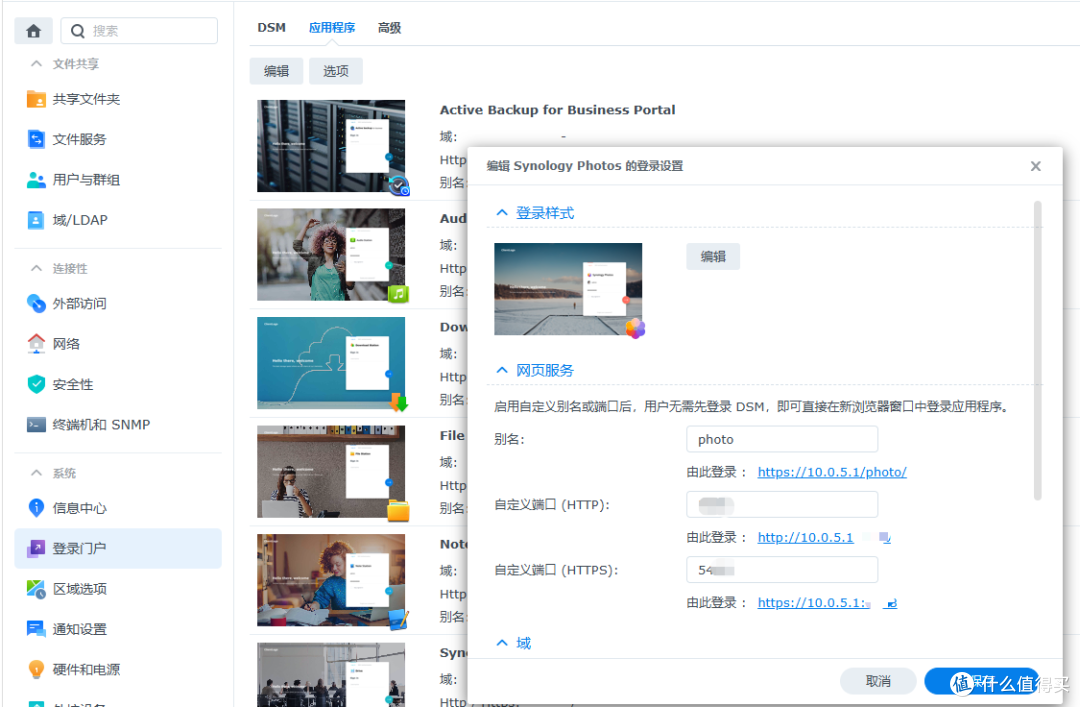The image size is (1080, 707).
Task: Select Audio Station thumbnail with music icon
Action: click(x=331, y=255)
